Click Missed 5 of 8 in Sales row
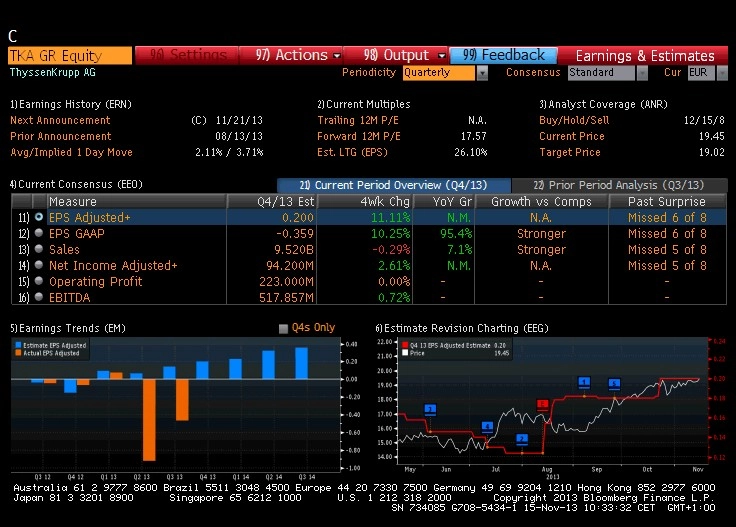This screenshot has height=527, width=736. point(667,249)
